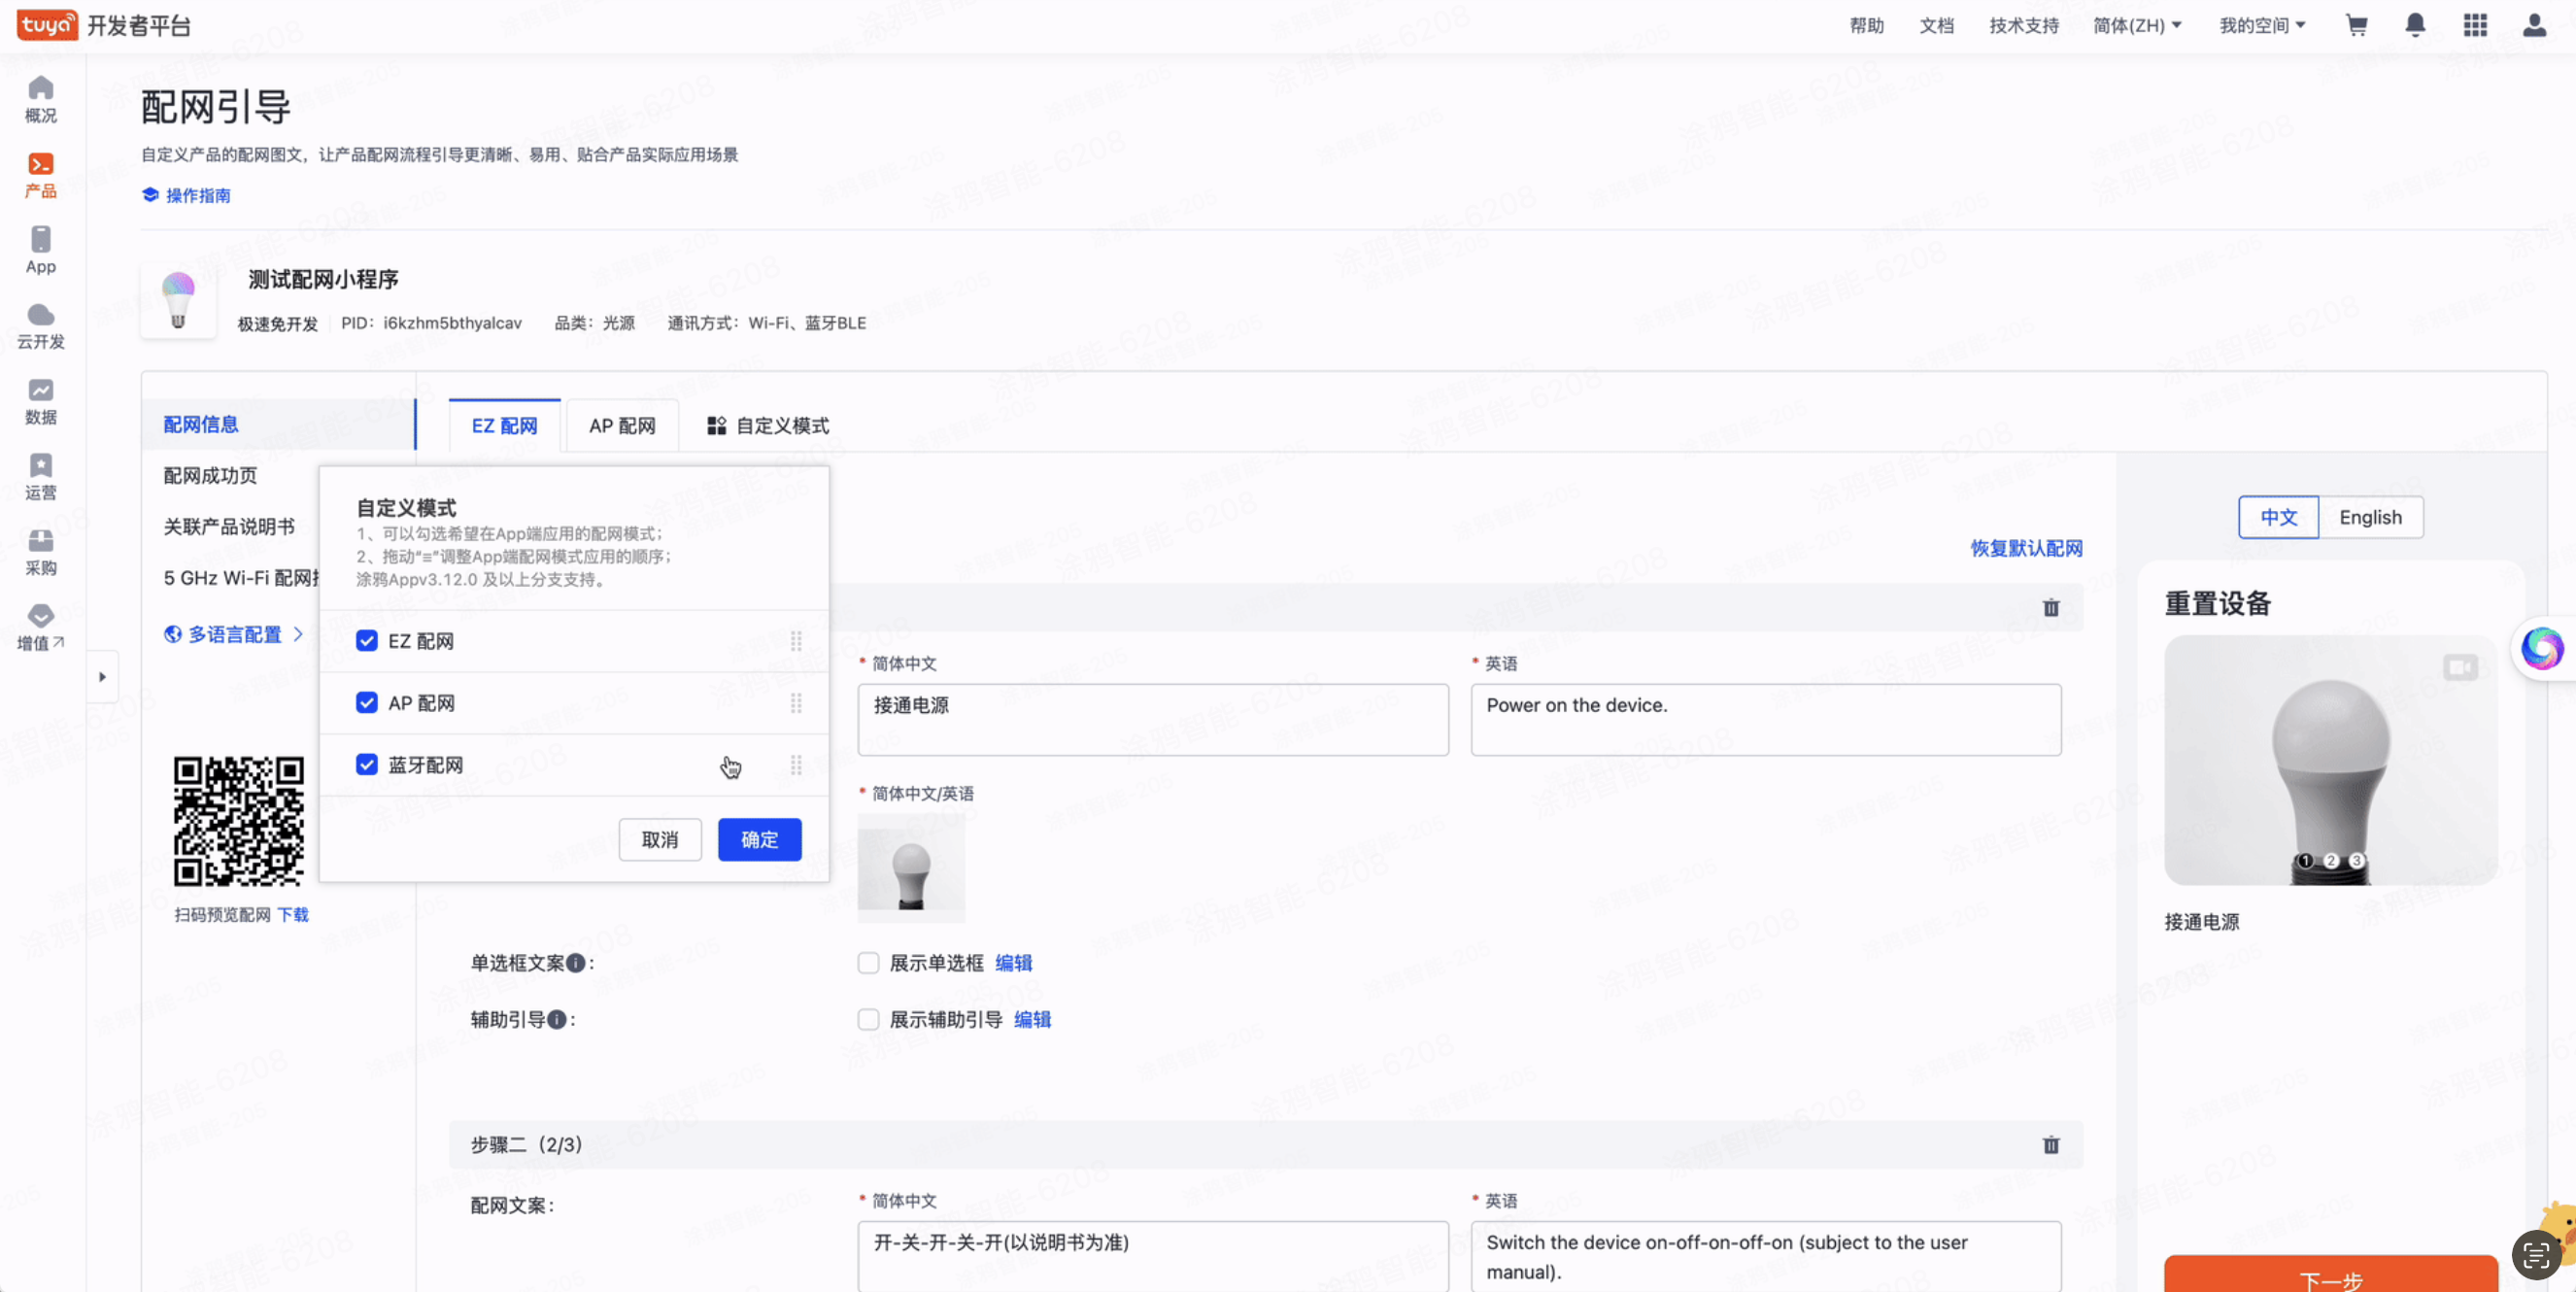Viewport: 2576px width, 1292px height.
Task: Click drag handle of AP 配网 row
Action: (796, 703)
